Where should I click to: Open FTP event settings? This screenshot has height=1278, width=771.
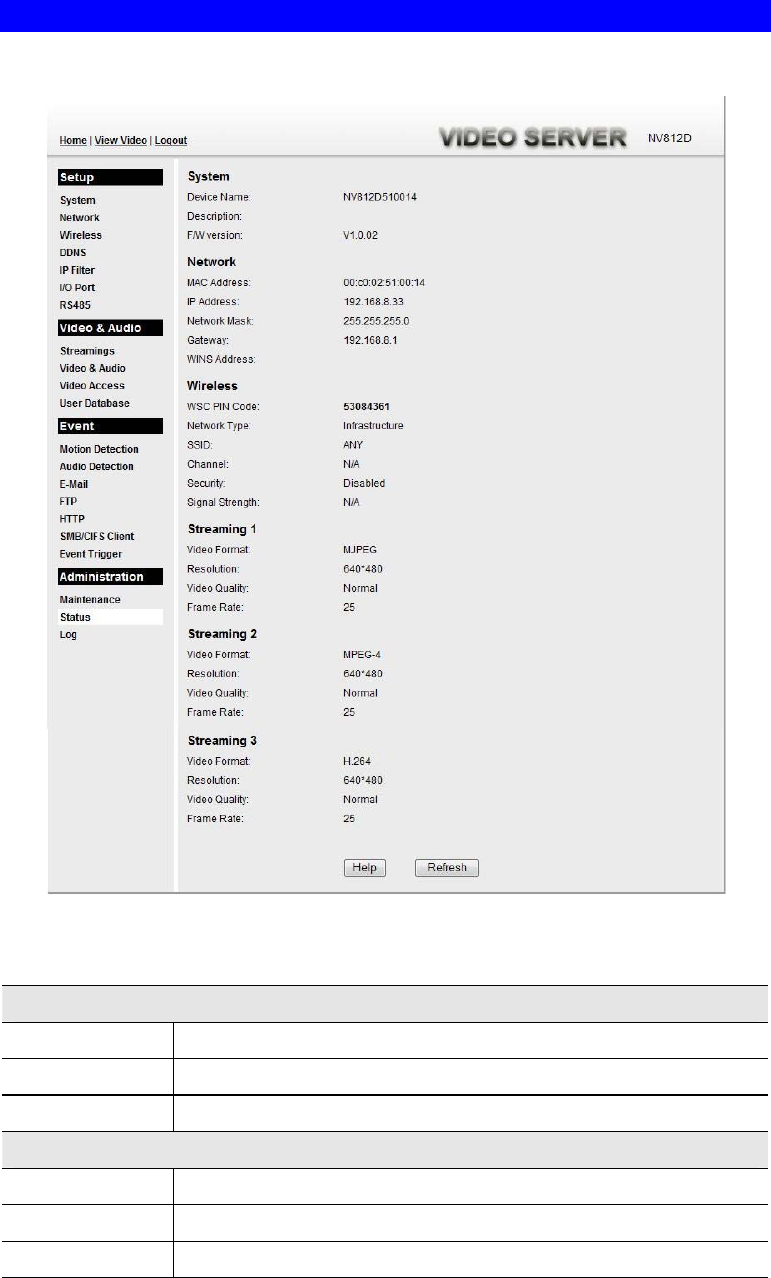(x=68, y=502)
